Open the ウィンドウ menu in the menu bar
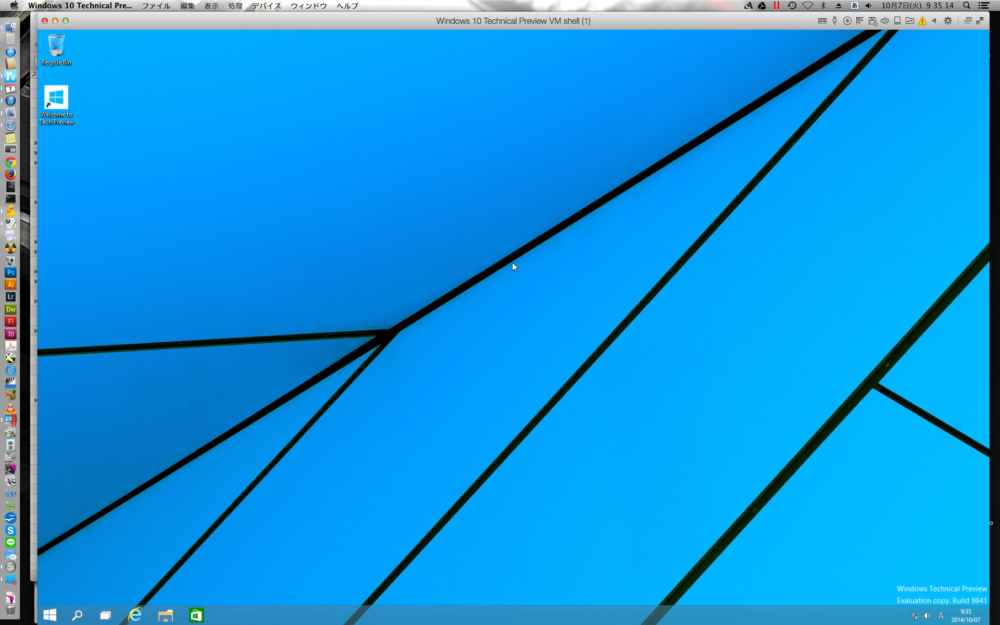 (308, 6)
